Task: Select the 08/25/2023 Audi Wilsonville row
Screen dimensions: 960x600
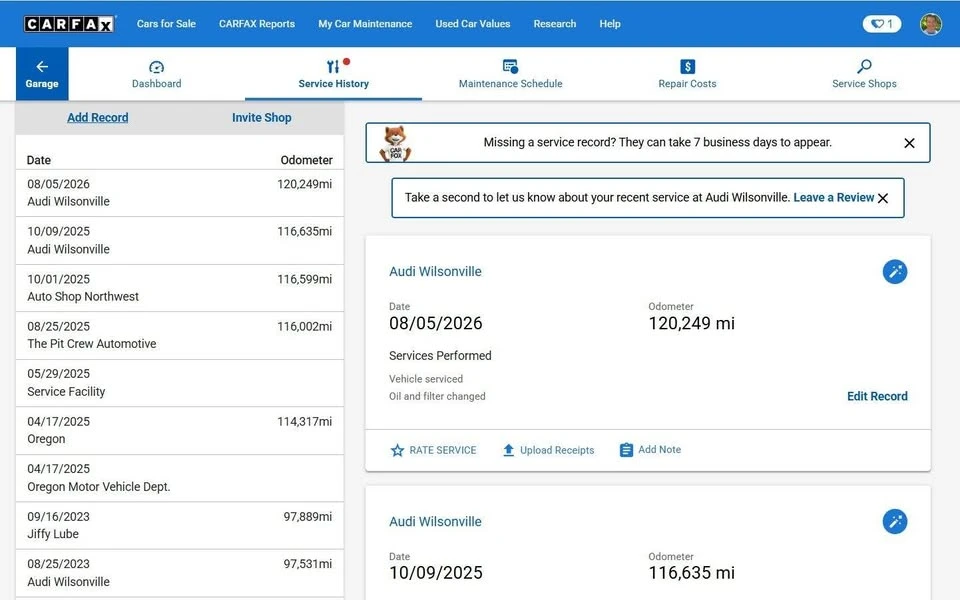Action: 179,572
